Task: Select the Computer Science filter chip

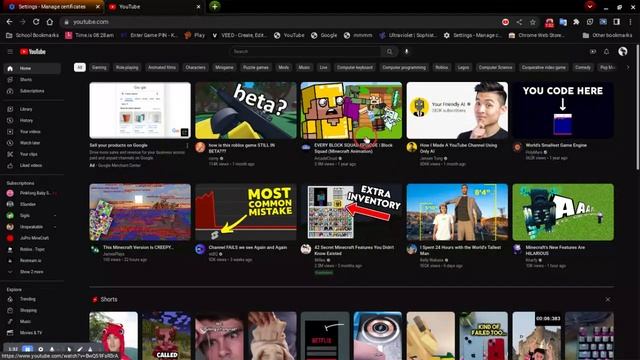Action: pos(496,67)
